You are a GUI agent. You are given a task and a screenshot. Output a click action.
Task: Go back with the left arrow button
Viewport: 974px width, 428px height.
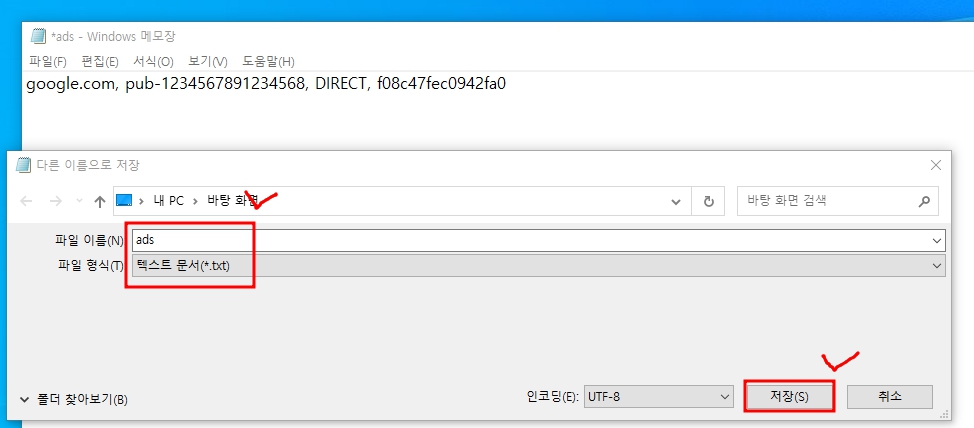pyautogui.click(x=26, y=201)
